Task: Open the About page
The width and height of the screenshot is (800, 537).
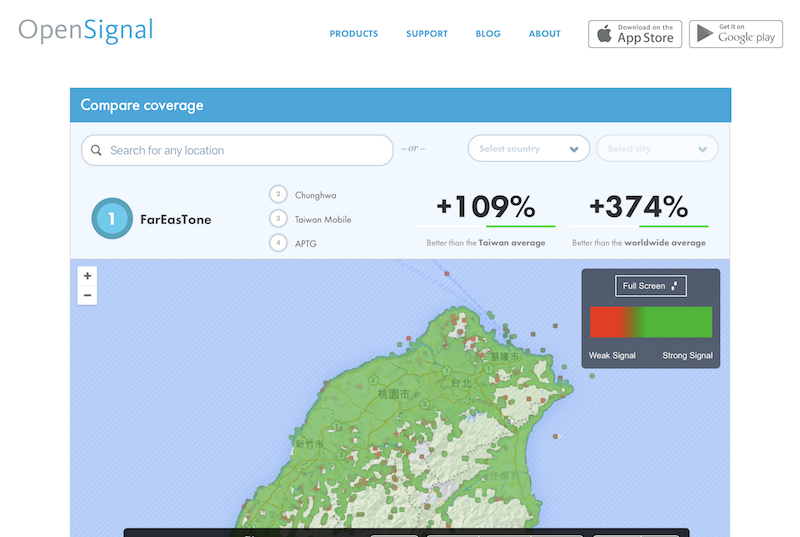Action: click(x=544, y=34)
